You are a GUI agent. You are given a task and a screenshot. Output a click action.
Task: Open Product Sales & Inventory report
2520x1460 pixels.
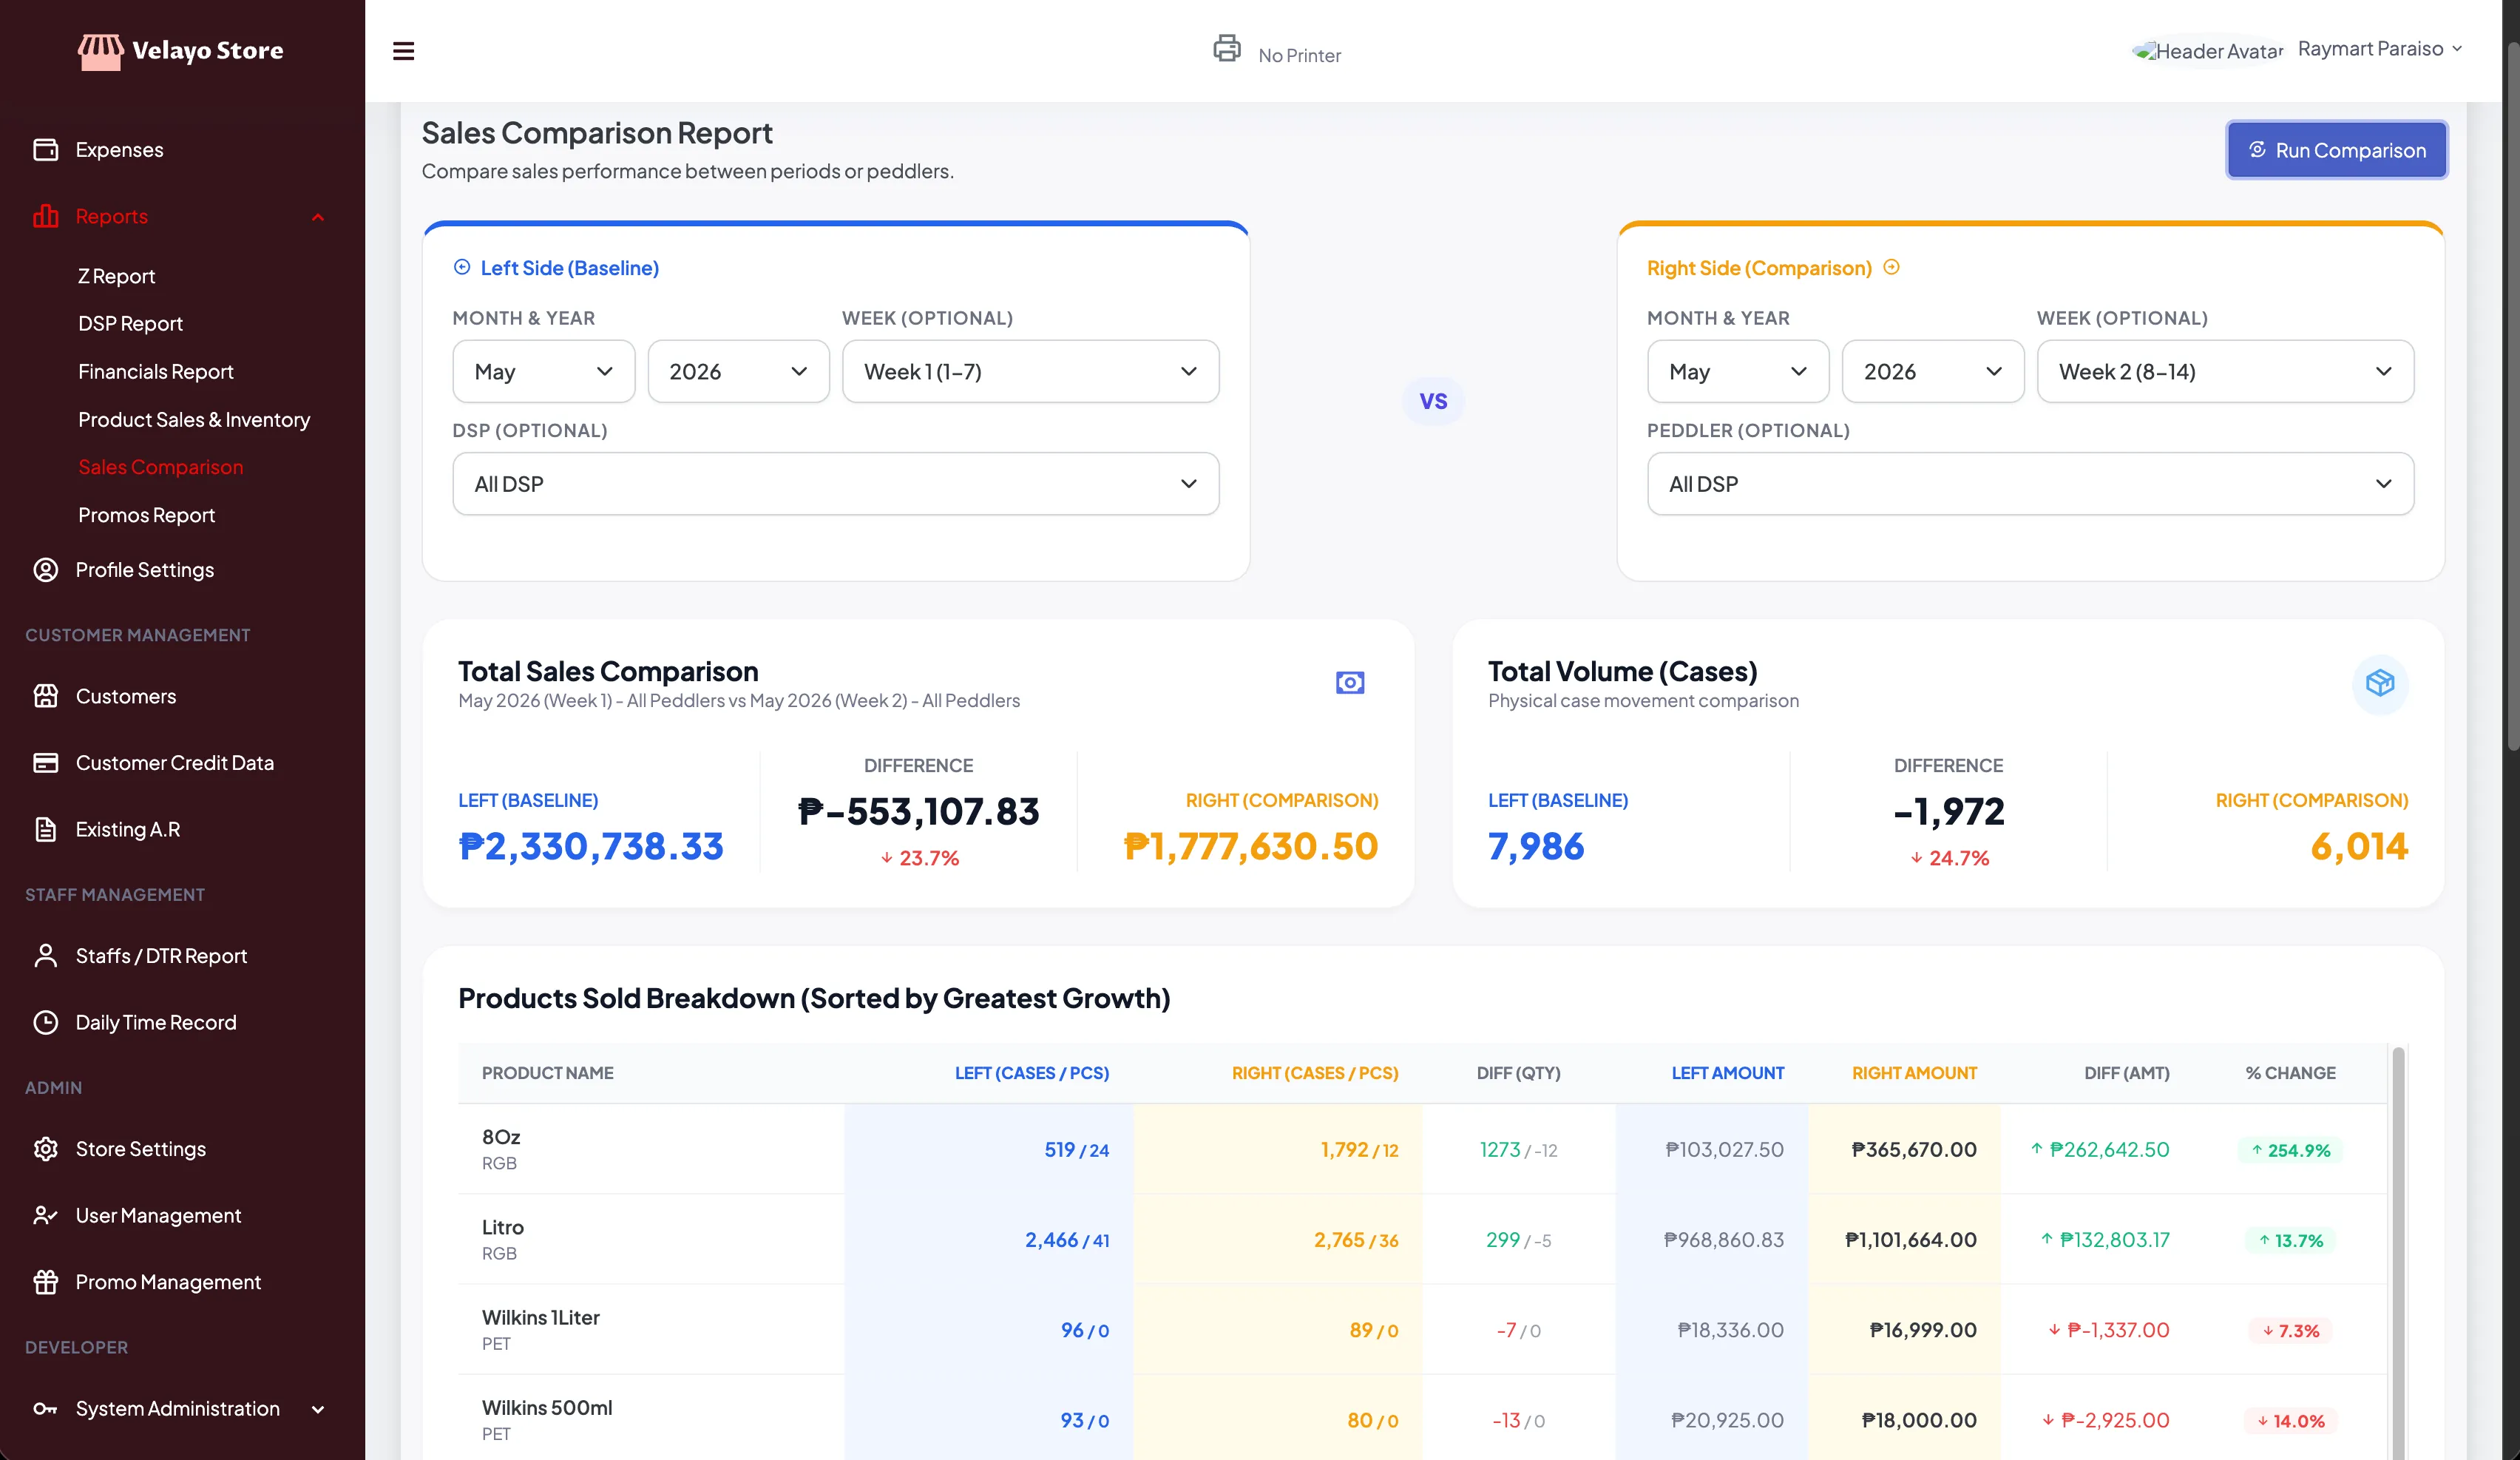pyautogui.click(x=194, y=420)
